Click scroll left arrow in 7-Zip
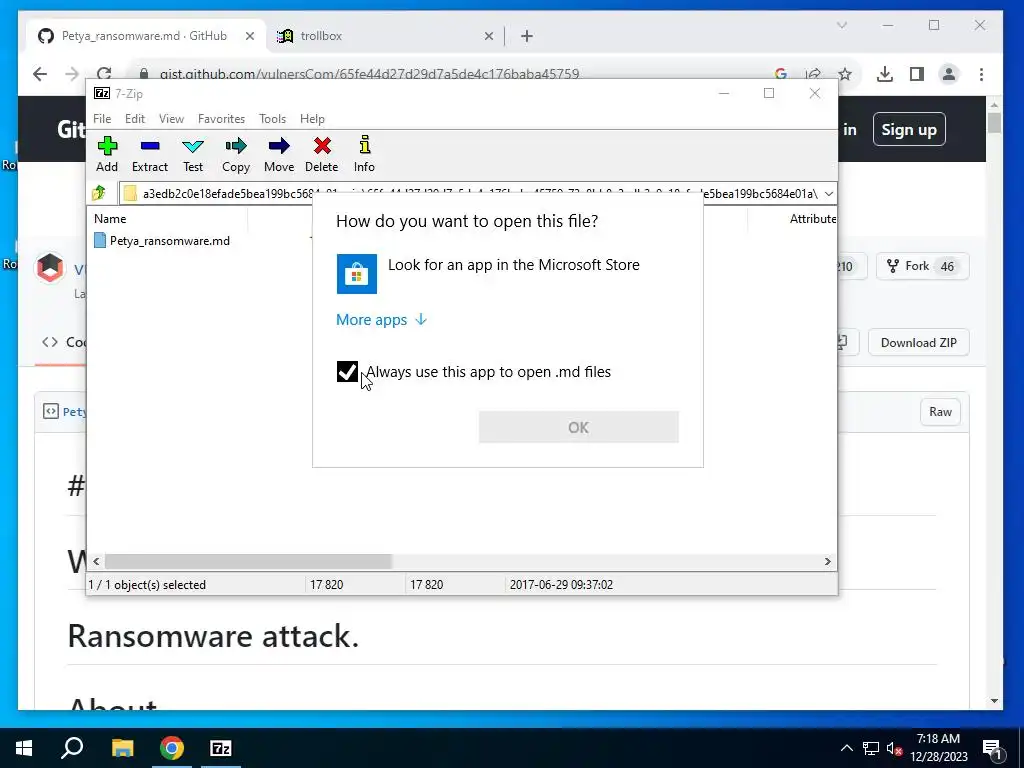Image resolution: width=1024 pixels, height=768 pixels. [x=96, y=561]
